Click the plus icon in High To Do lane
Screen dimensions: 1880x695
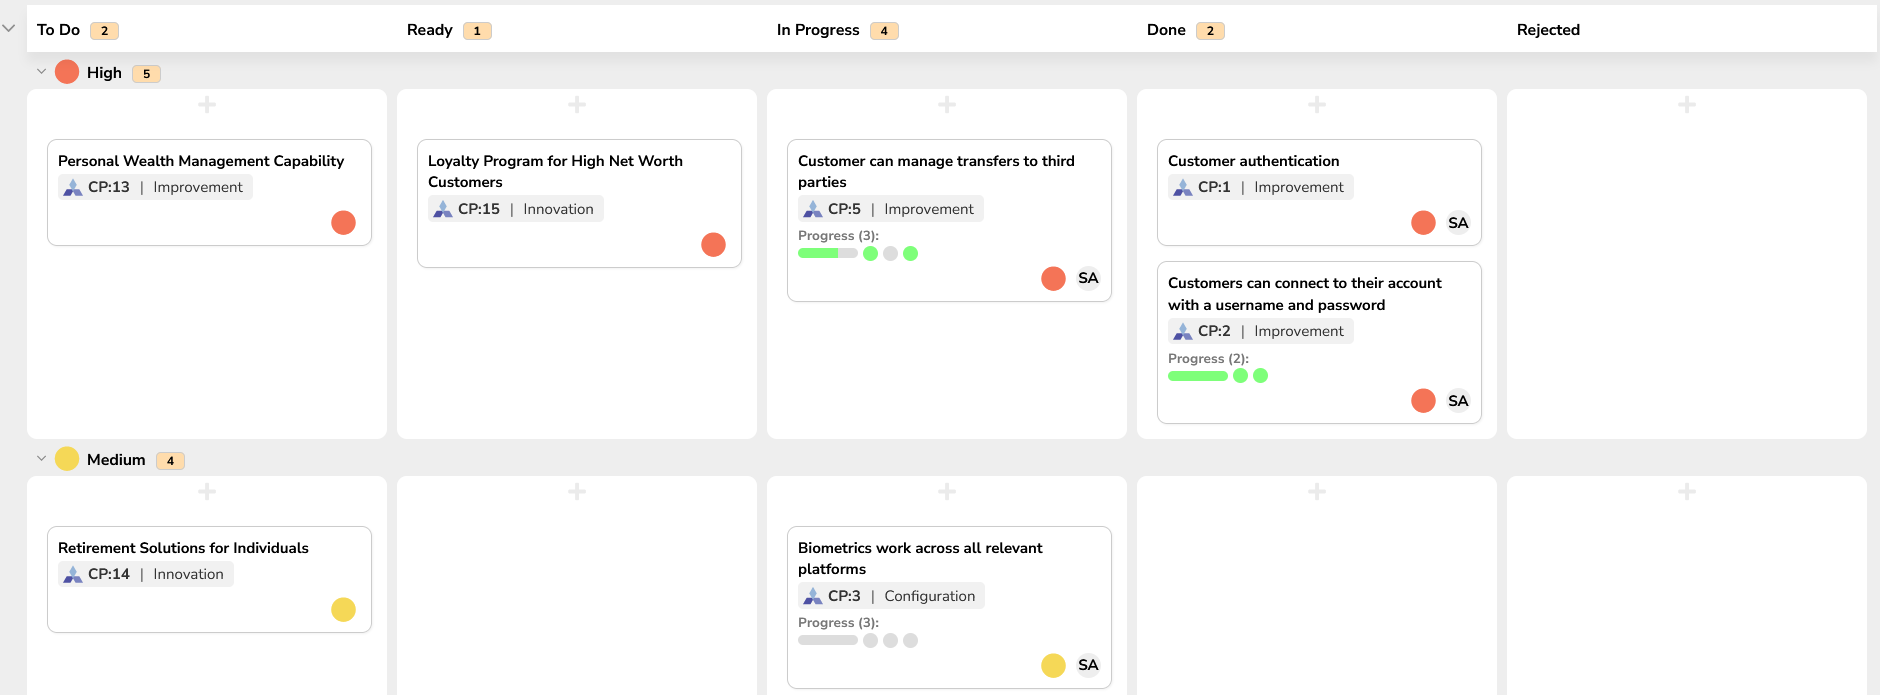207,105
